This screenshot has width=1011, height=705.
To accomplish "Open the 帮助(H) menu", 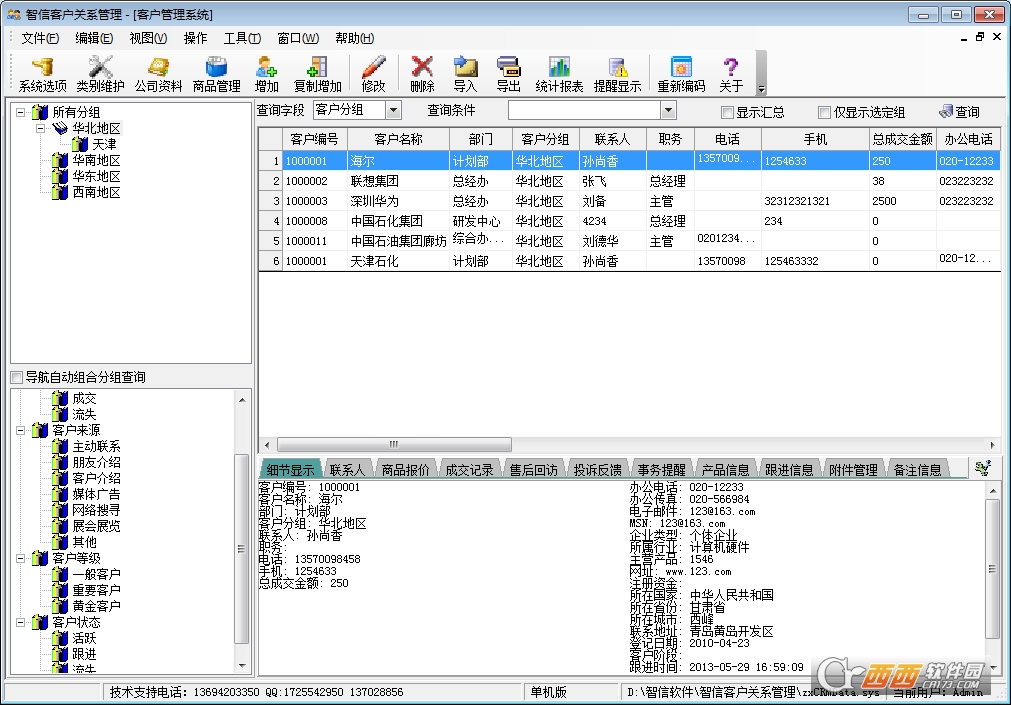I will 355,38.
